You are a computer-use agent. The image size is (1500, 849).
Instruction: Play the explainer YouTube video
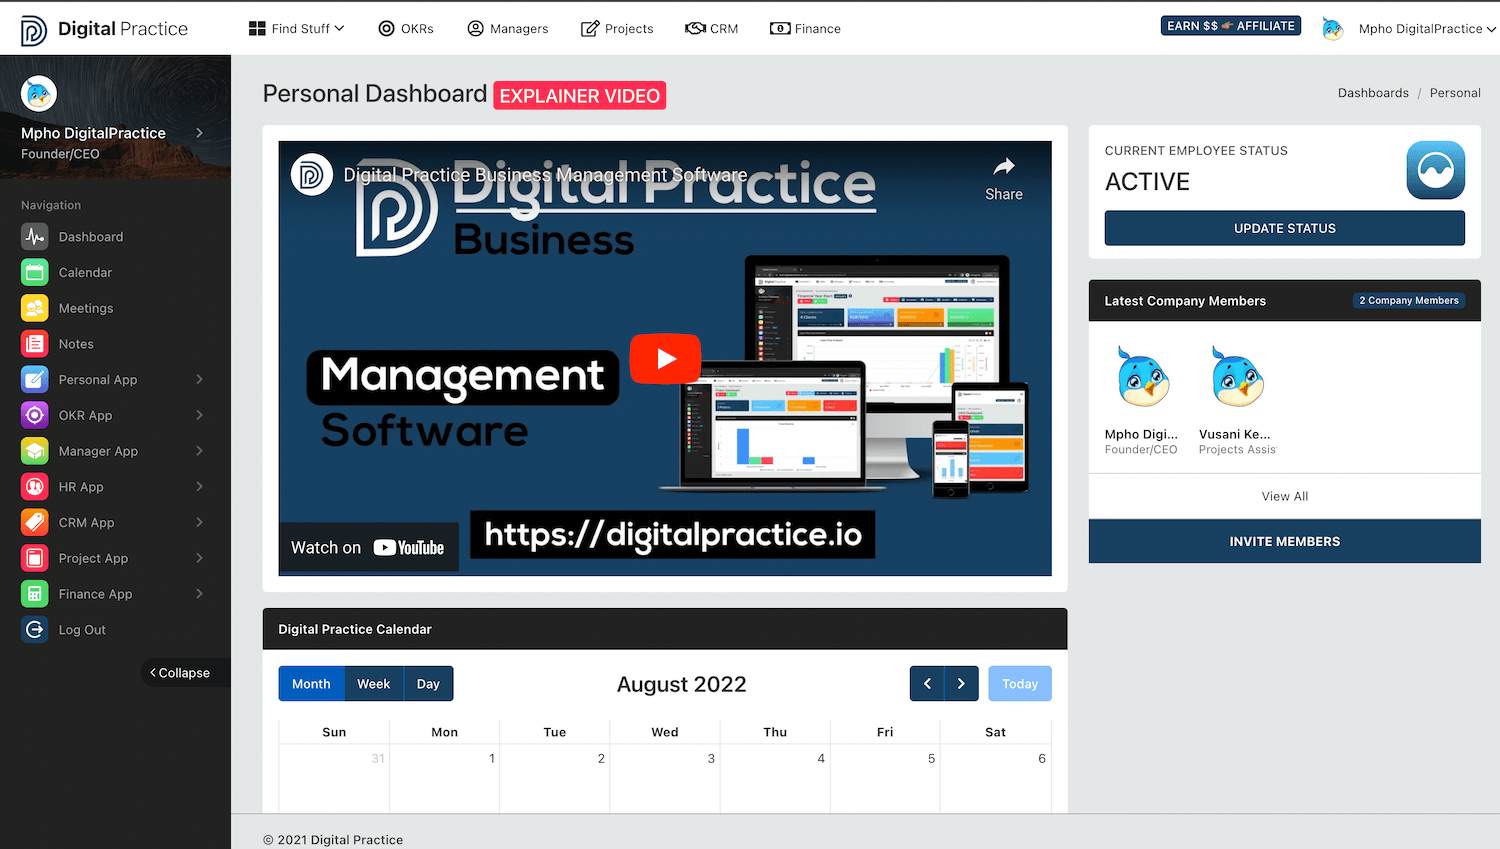click(x=665, y=358)
